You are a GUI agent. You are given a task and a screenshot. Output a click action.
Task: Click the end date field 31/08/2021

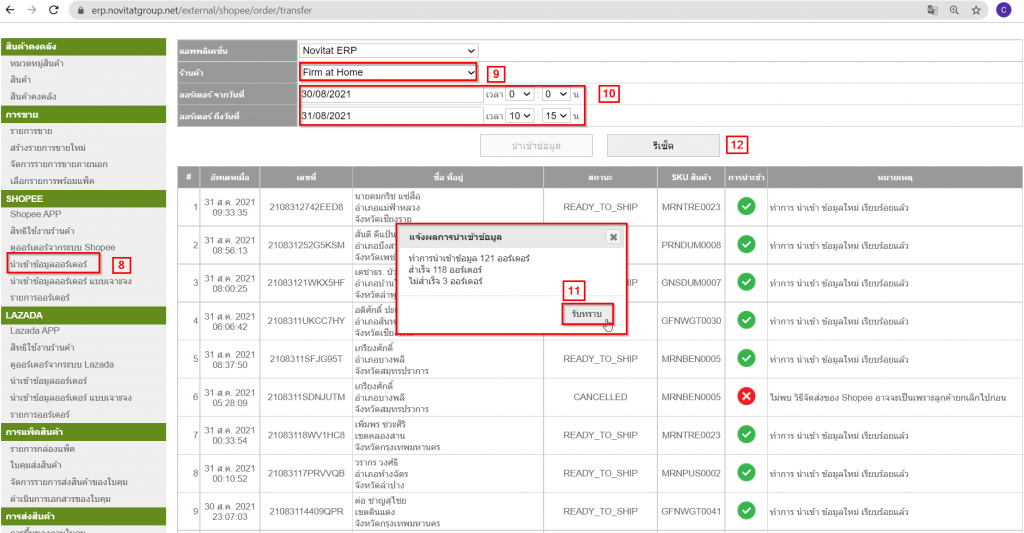[390, 116]
